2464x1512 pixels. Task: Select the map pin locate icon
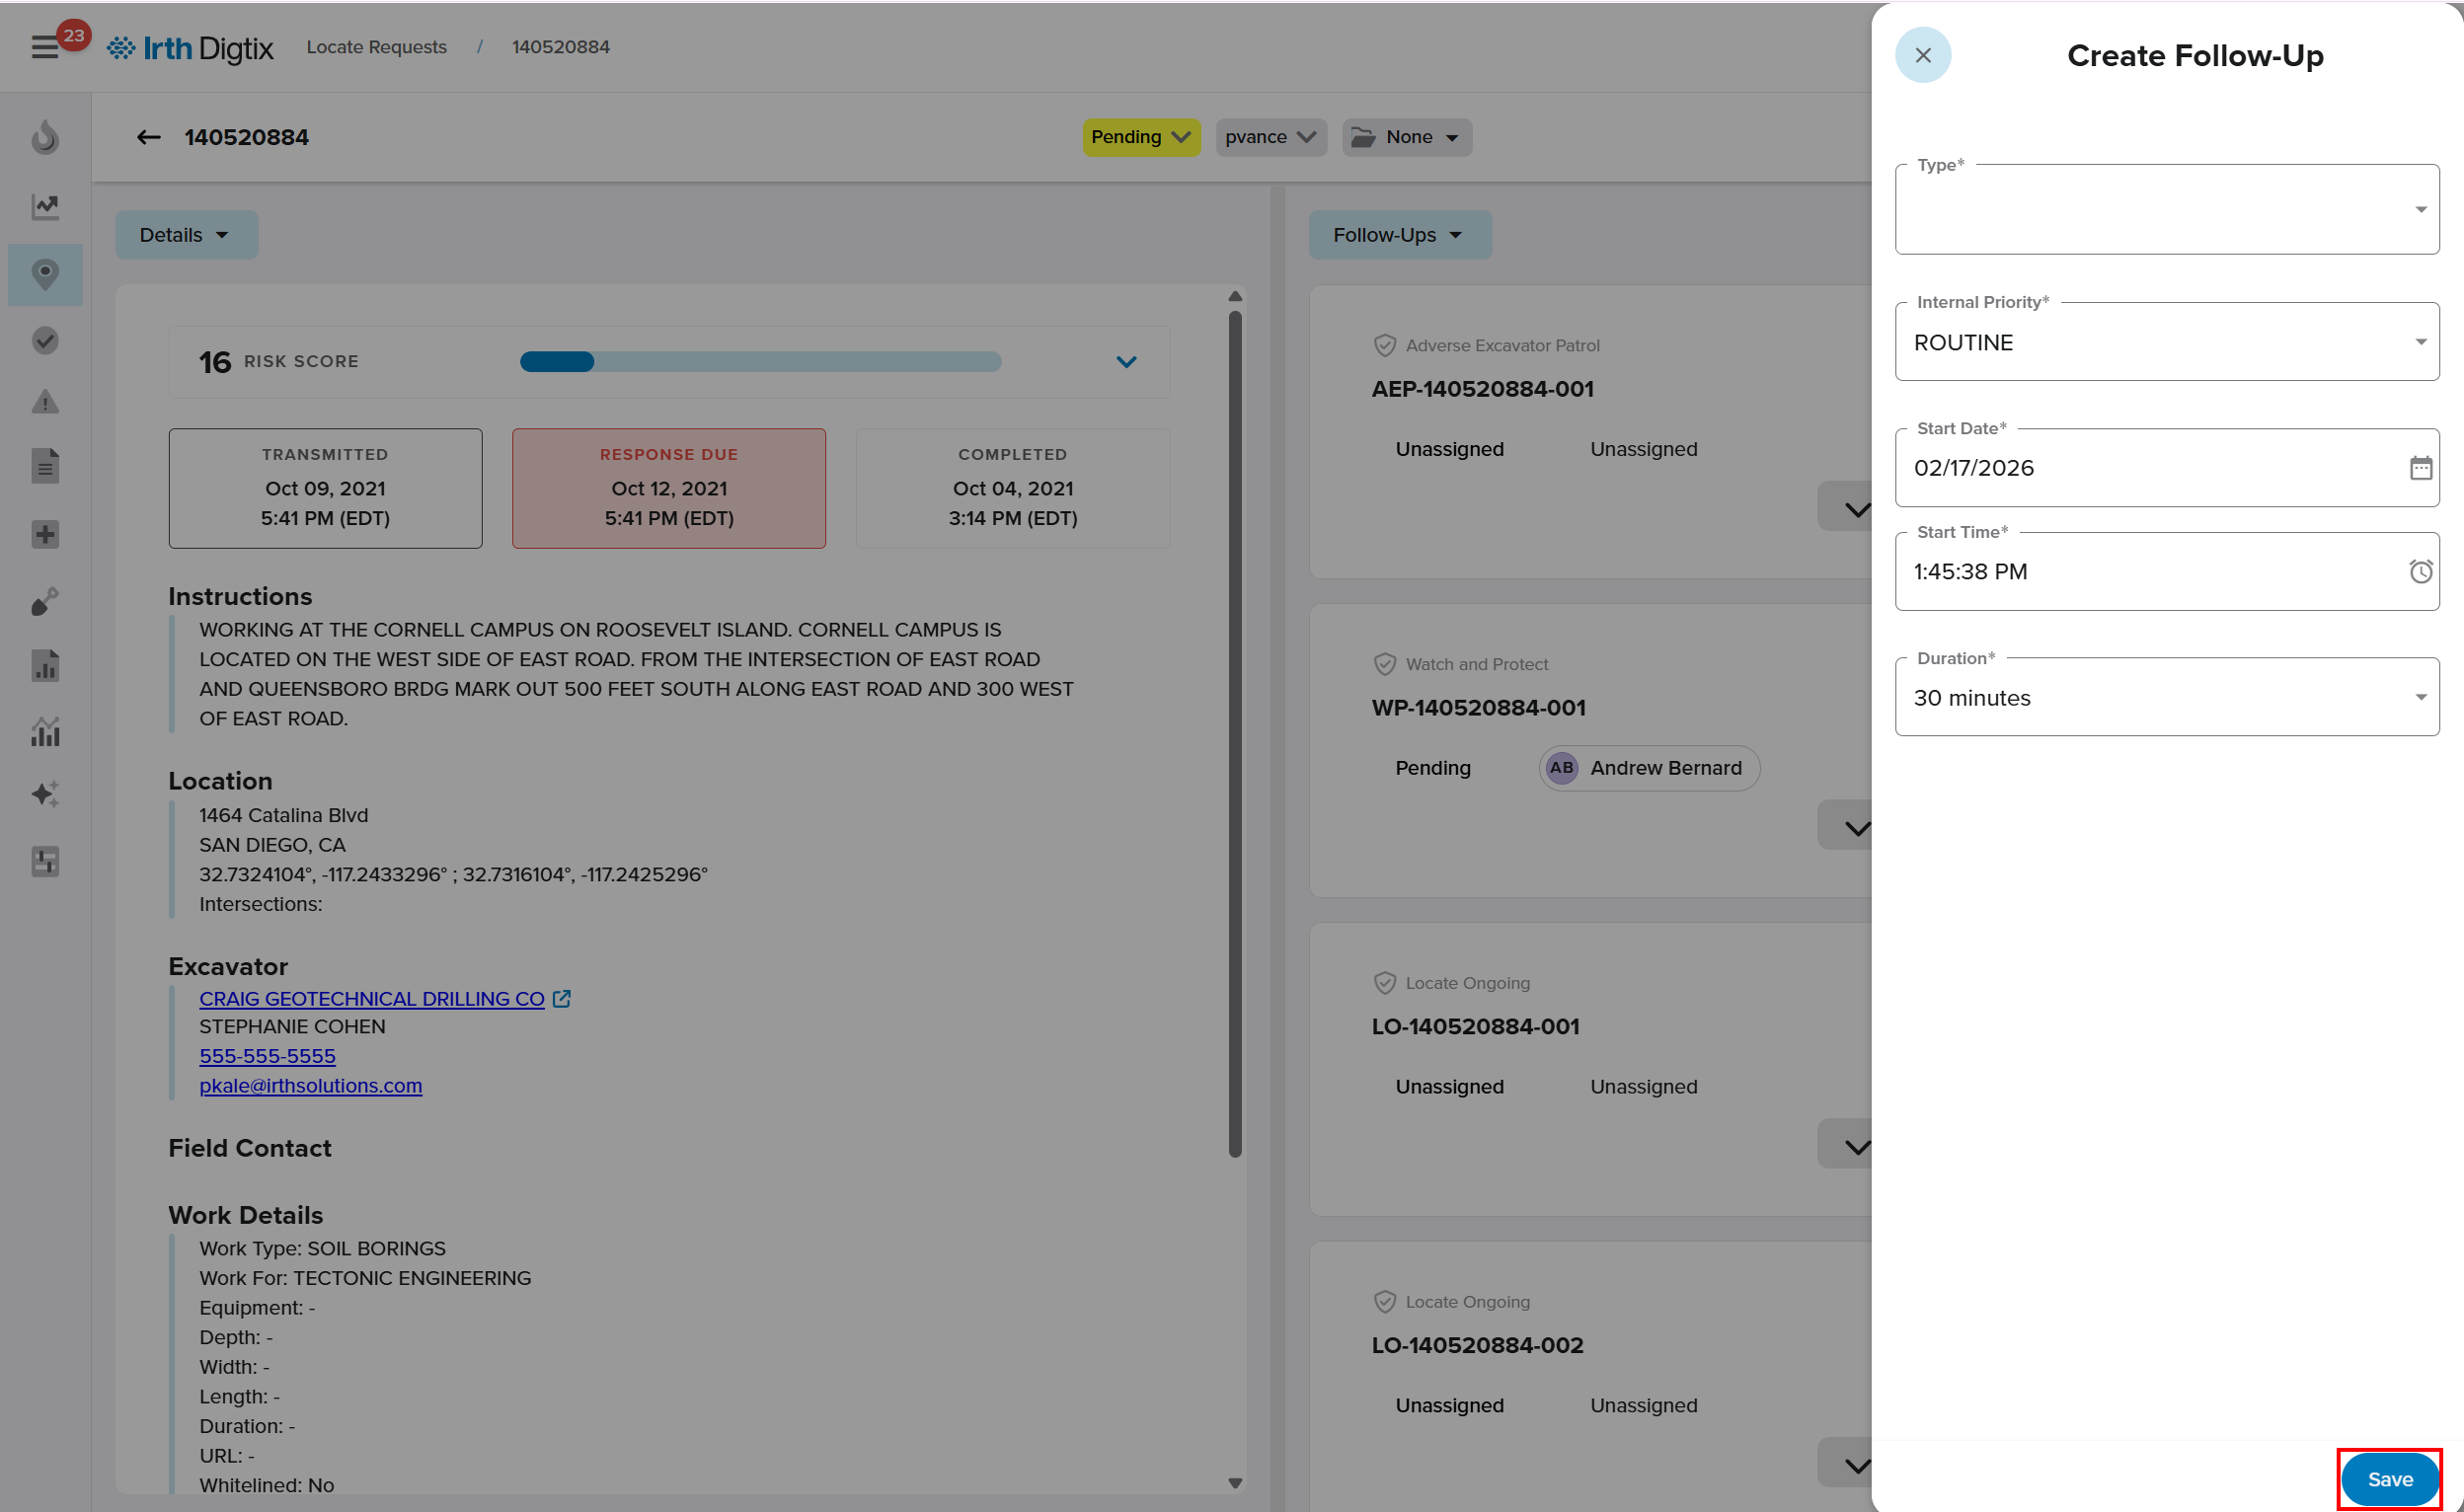45,274
